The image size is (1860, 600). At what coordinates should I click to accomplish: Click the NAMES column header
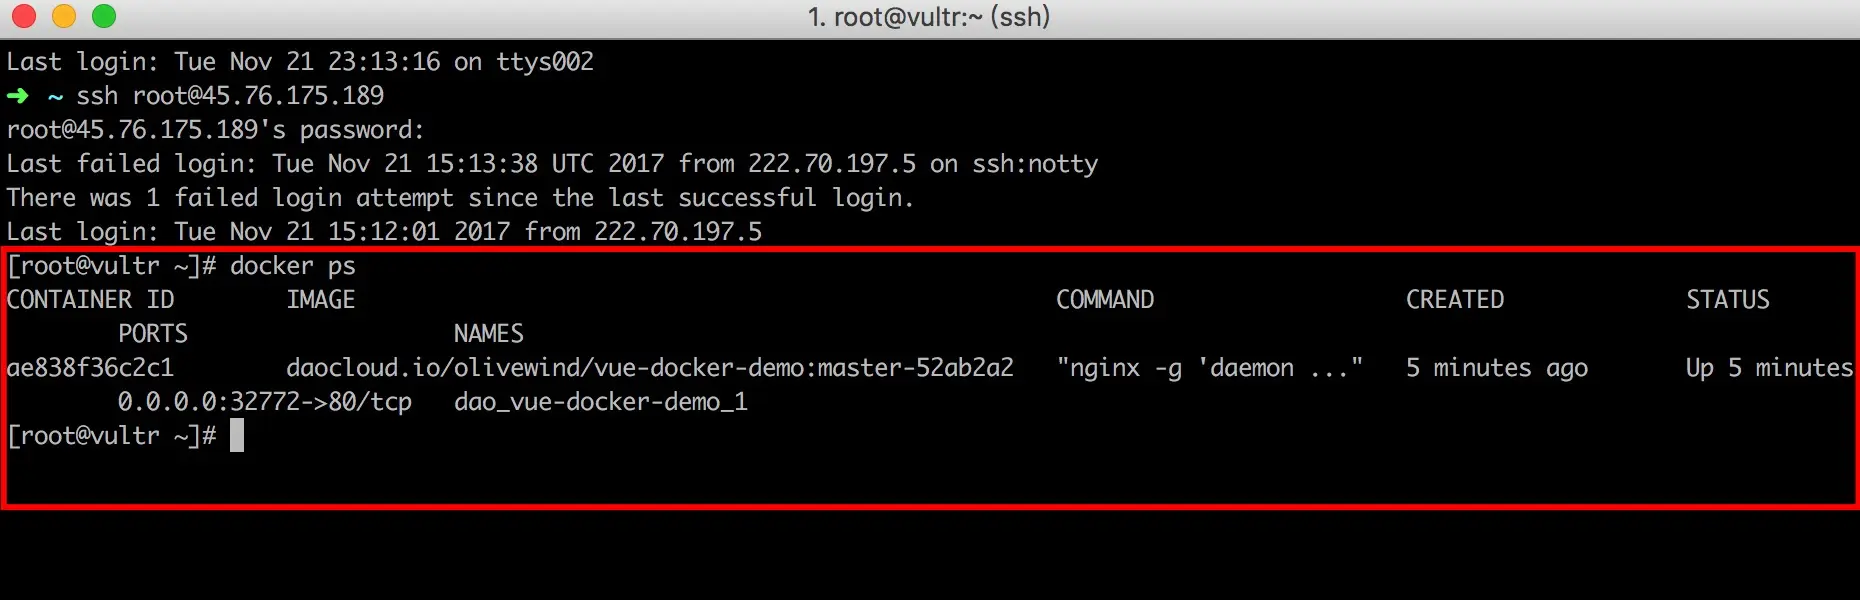[x=489, y=334]
